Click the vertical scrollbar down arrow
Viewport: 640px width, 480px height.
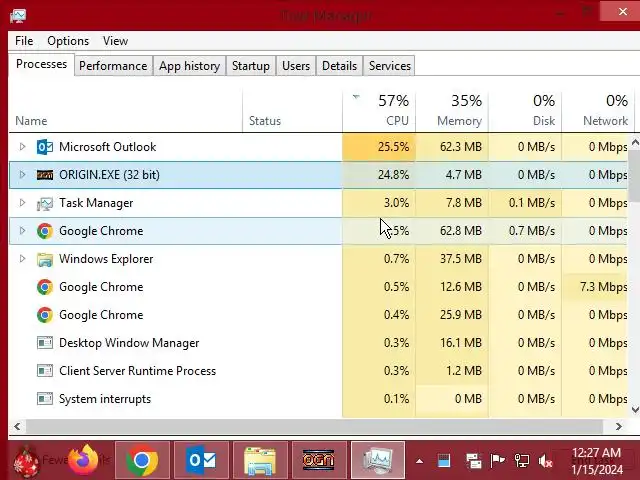click(635, 409)
